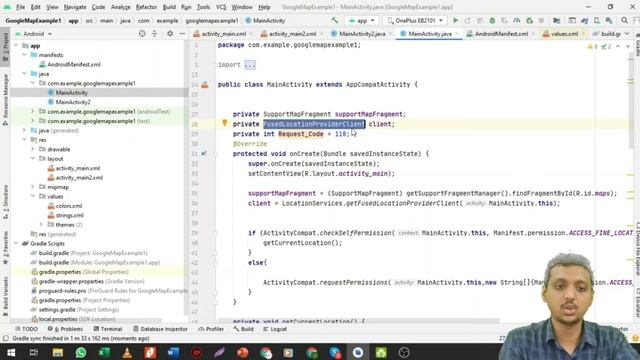Open the SDK Manager icon
The height and width of the screenshot is (360, 640).
tap(609, 20)
